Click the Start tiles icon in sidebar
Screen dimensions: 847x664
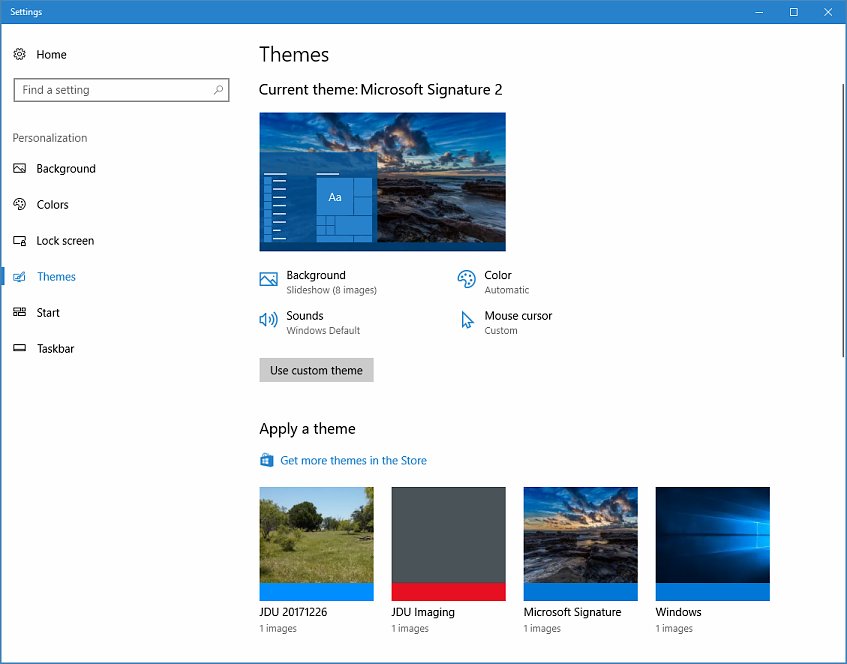pyautogui.click(x=19, y=312)
